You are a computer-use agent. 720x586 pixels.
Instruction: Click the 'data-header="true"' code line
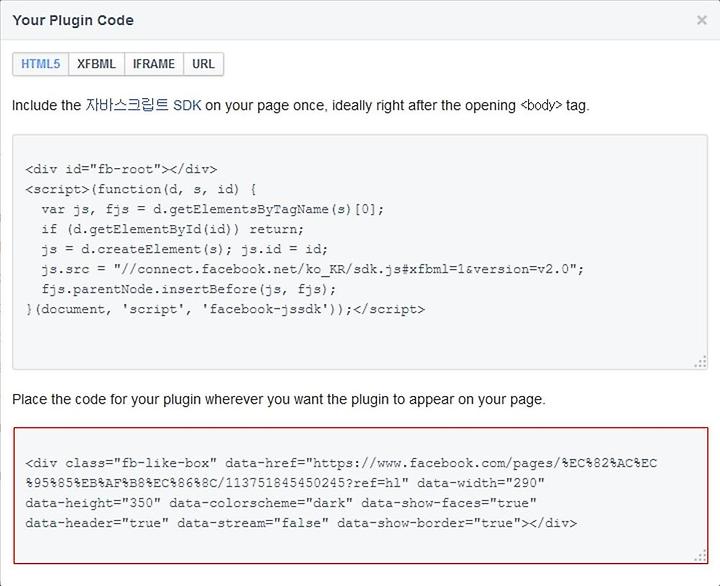point(301,524)
